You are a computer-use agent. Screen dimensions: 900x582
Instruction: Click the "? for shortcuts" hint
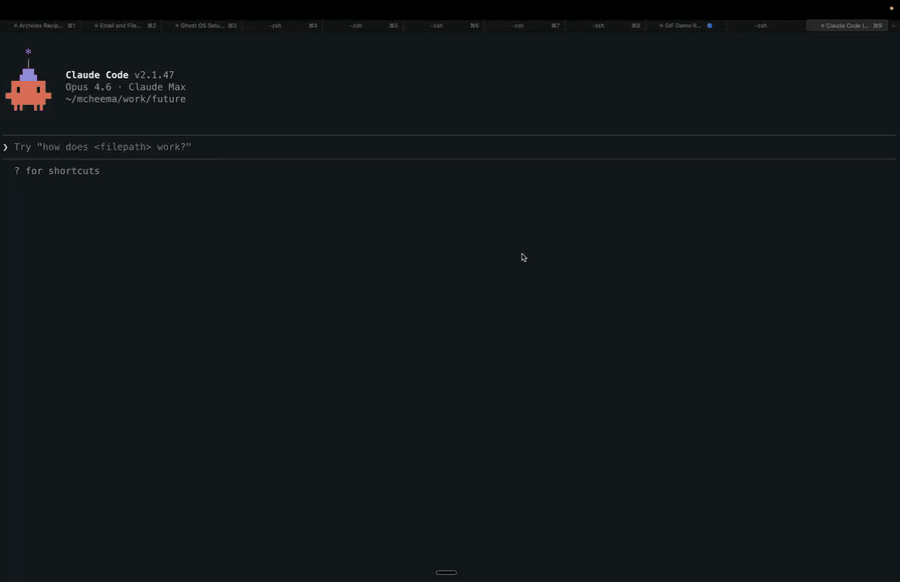[56, 170]
